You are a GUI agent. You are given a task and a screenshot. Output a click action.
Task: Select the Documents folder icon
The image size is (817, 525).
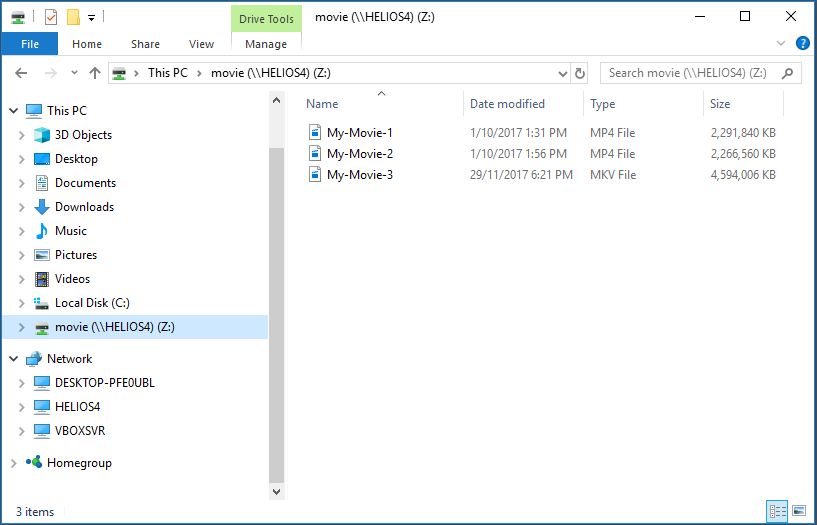pyautogui.click(x=42, y=183)
